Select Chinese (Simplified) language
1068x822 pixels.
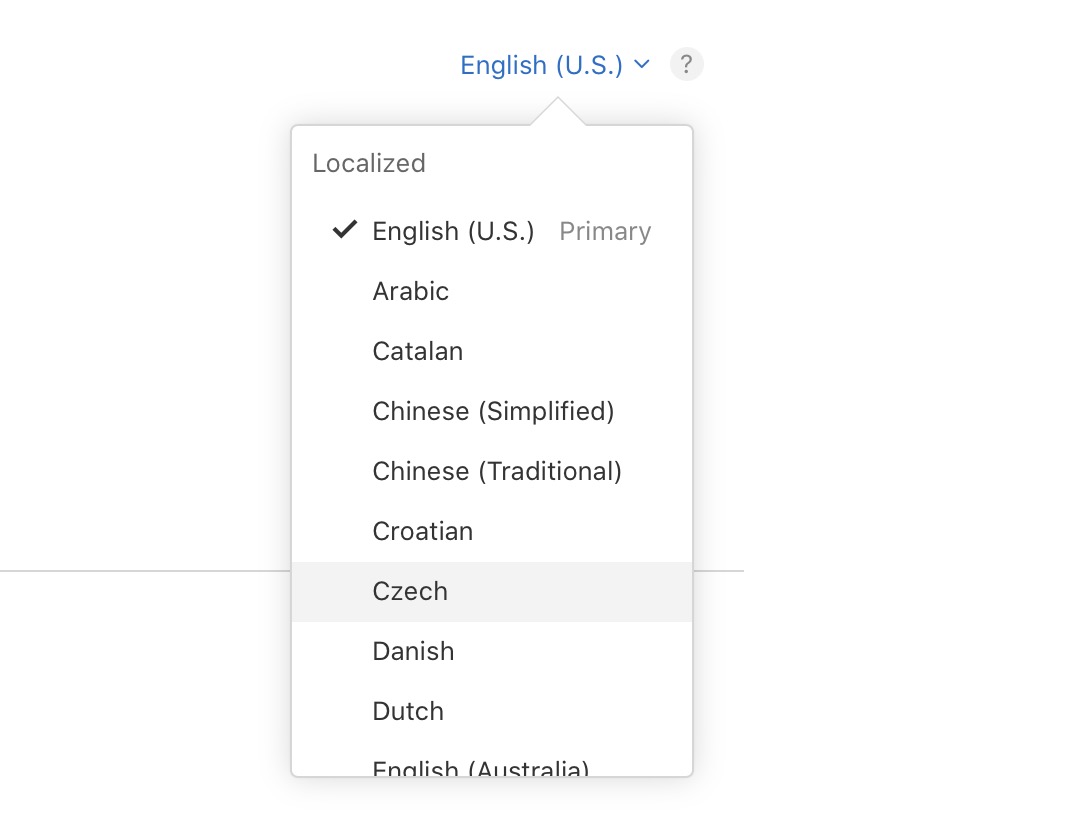click(493, 411)
